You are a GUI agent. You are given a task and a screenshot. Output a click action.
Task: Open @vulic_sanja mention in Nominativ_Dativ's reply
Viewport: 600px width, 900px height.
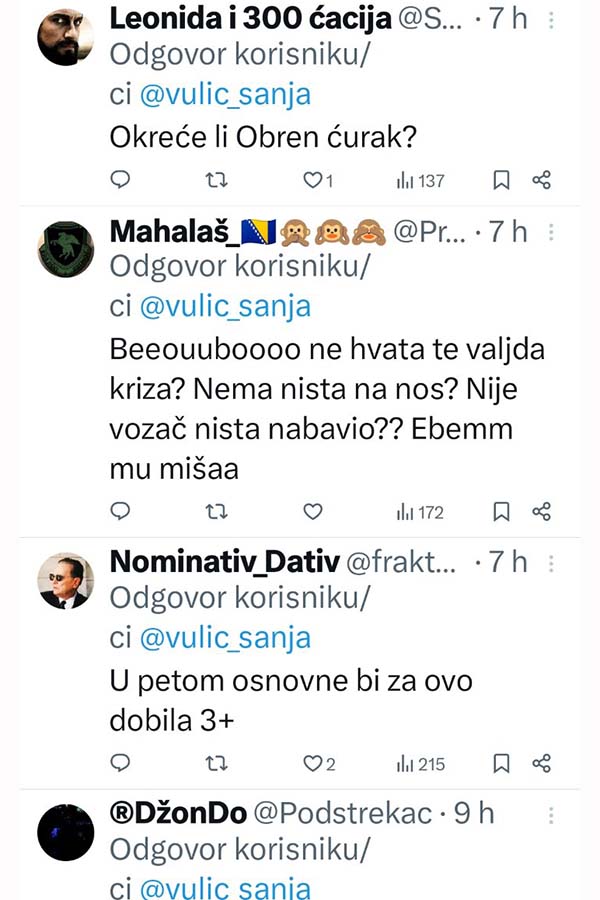[225, 637]
